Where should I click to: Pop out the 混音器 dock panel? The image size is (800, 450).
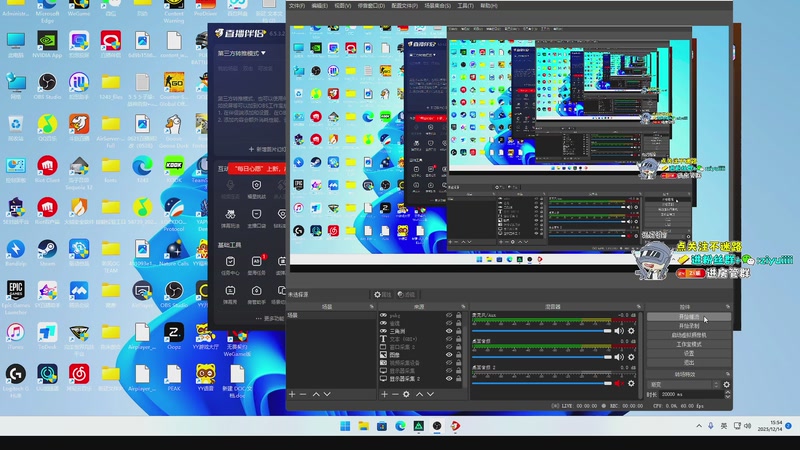coord(638,307)
